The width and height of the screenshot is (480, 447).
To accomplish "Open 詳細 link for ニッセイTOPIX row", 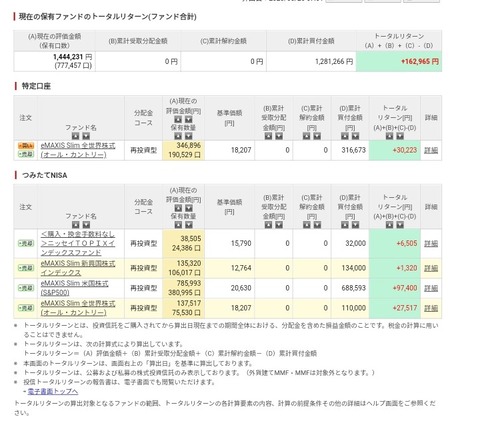I will pyautogui.click(x=431, y=244).
